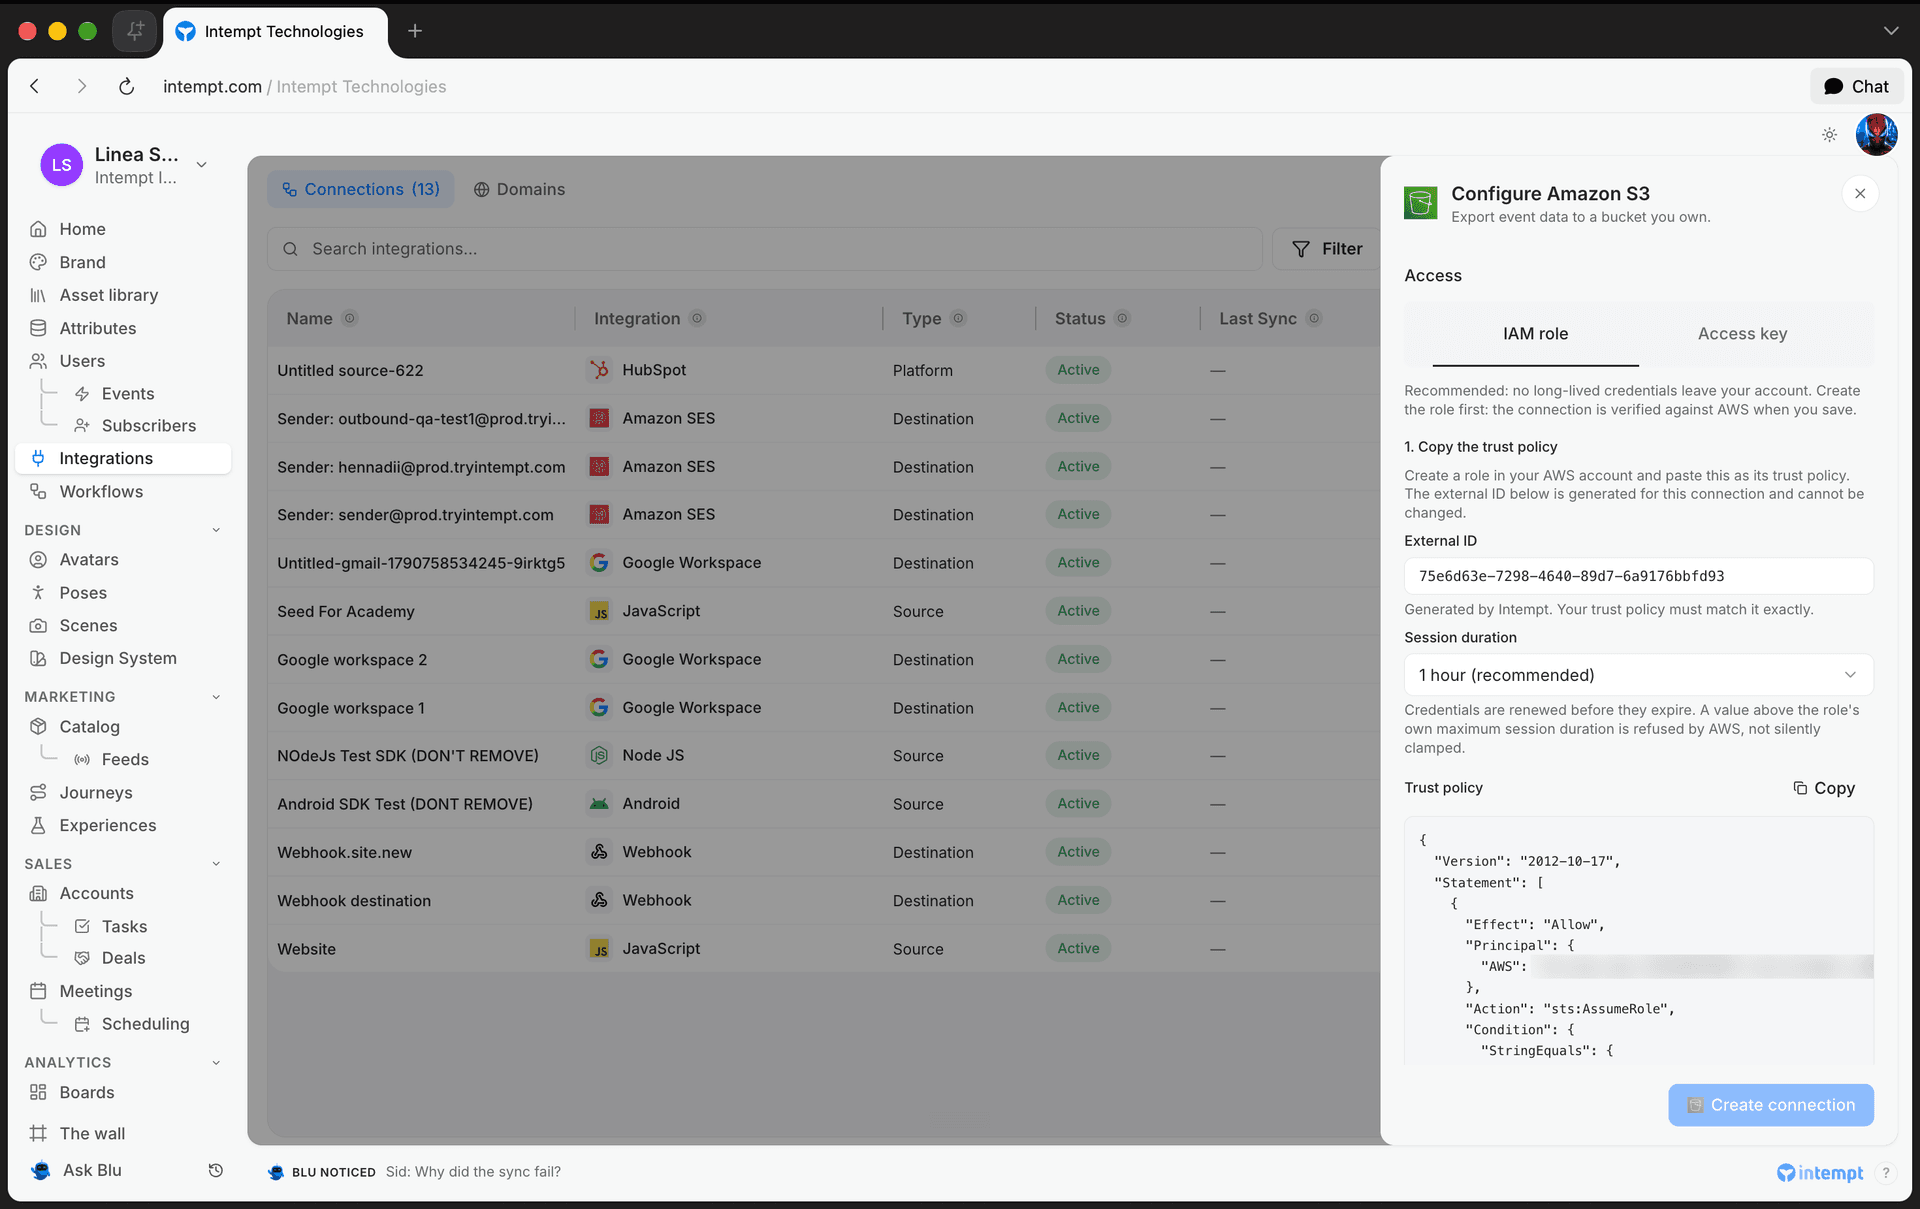The height and width of the screenshot is (1209, 1920).
Task: Toggle the light/dark theme sun icon
Action: coord(1829,135)
